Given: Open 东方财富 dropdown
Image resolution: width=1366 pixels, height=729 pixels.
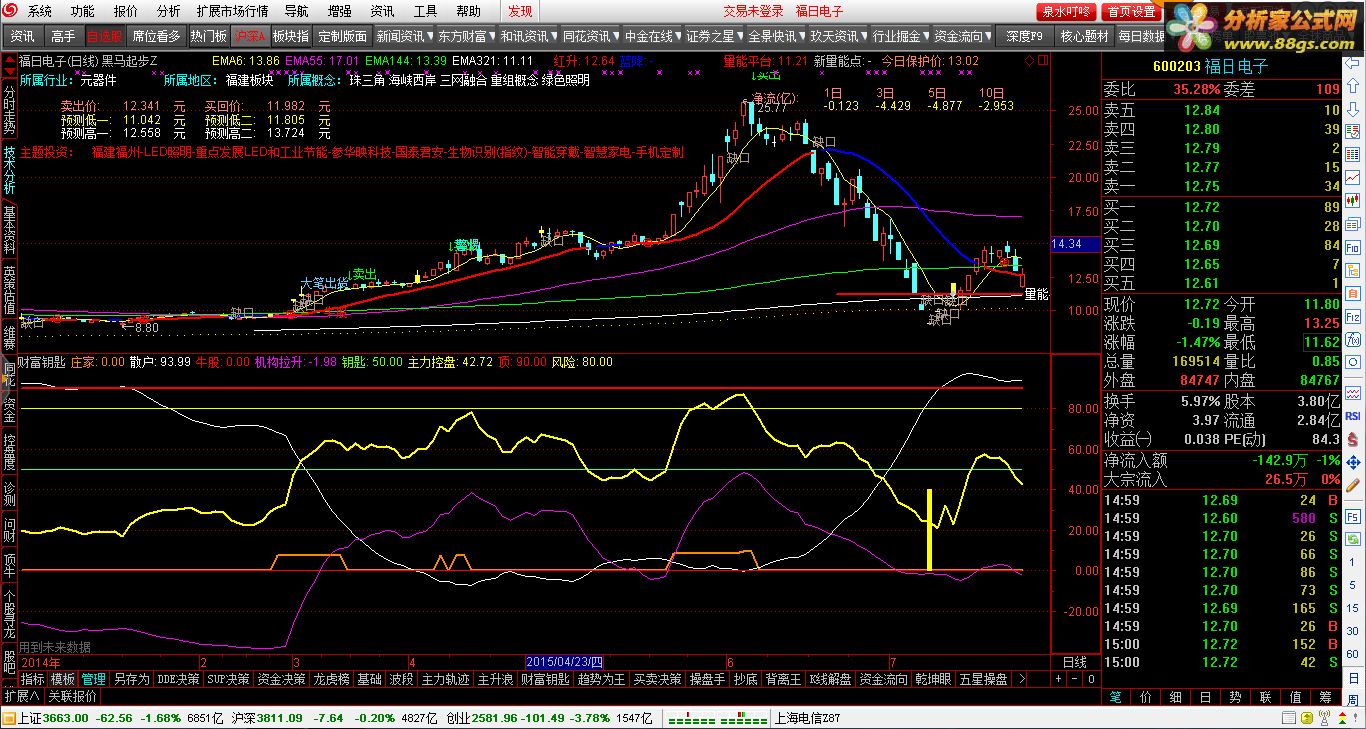Looking at the screenshot, I should pyautogui.click(x=466, y=36).
